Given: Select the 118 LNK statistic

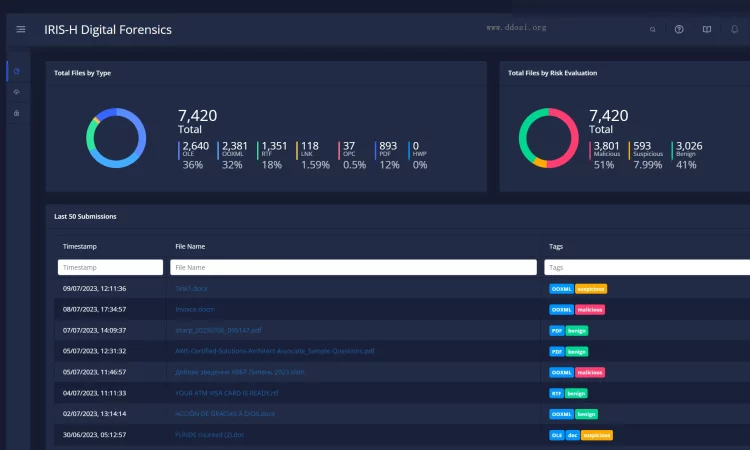Looking at the screenshot, I should [313, 155].
